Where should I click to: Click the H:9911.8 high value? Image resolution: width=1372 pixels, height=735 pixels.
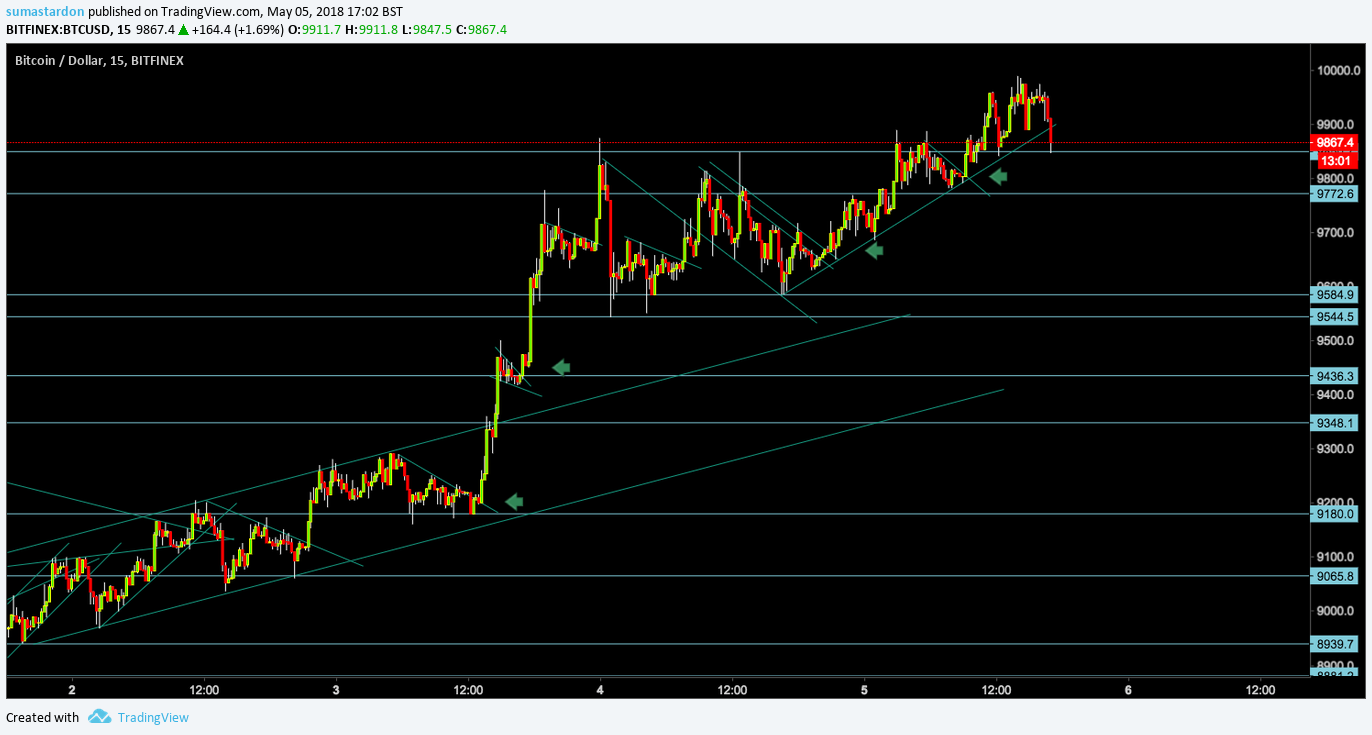pyautogui.click(x=369, y=30)
